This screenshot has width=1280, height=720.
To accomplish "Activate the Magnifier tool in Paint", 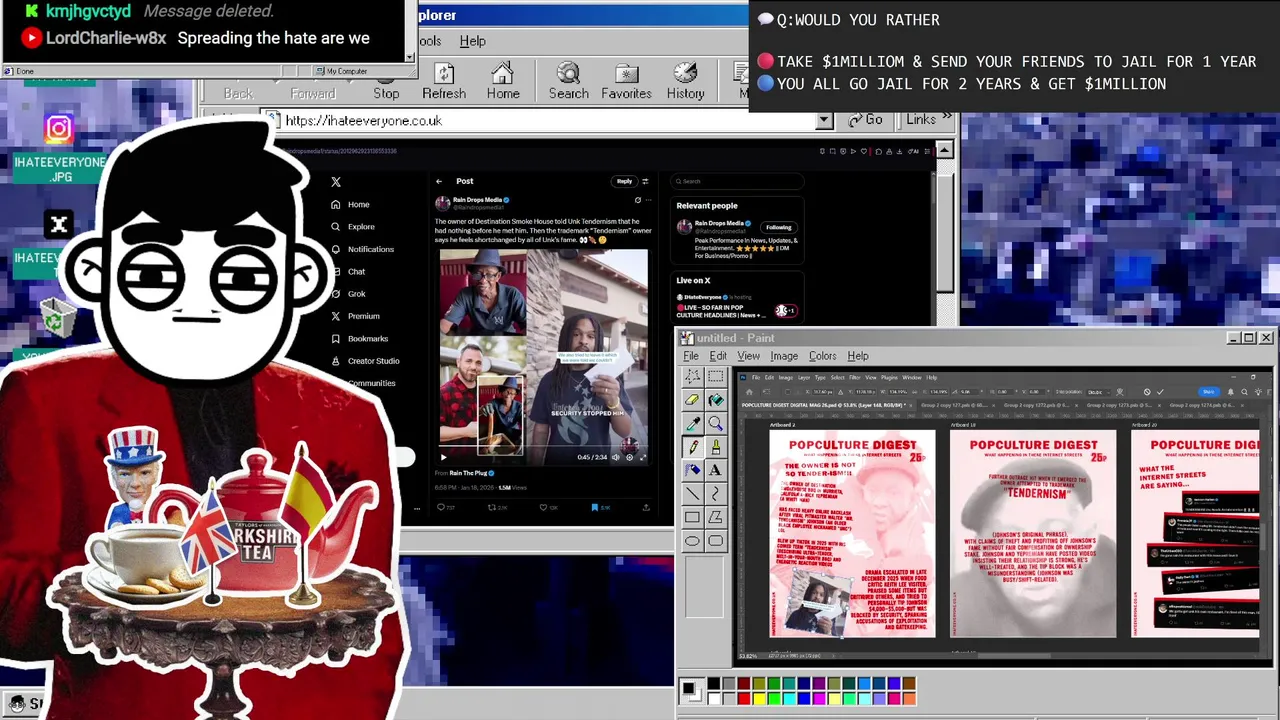I will tap(715, 423).
